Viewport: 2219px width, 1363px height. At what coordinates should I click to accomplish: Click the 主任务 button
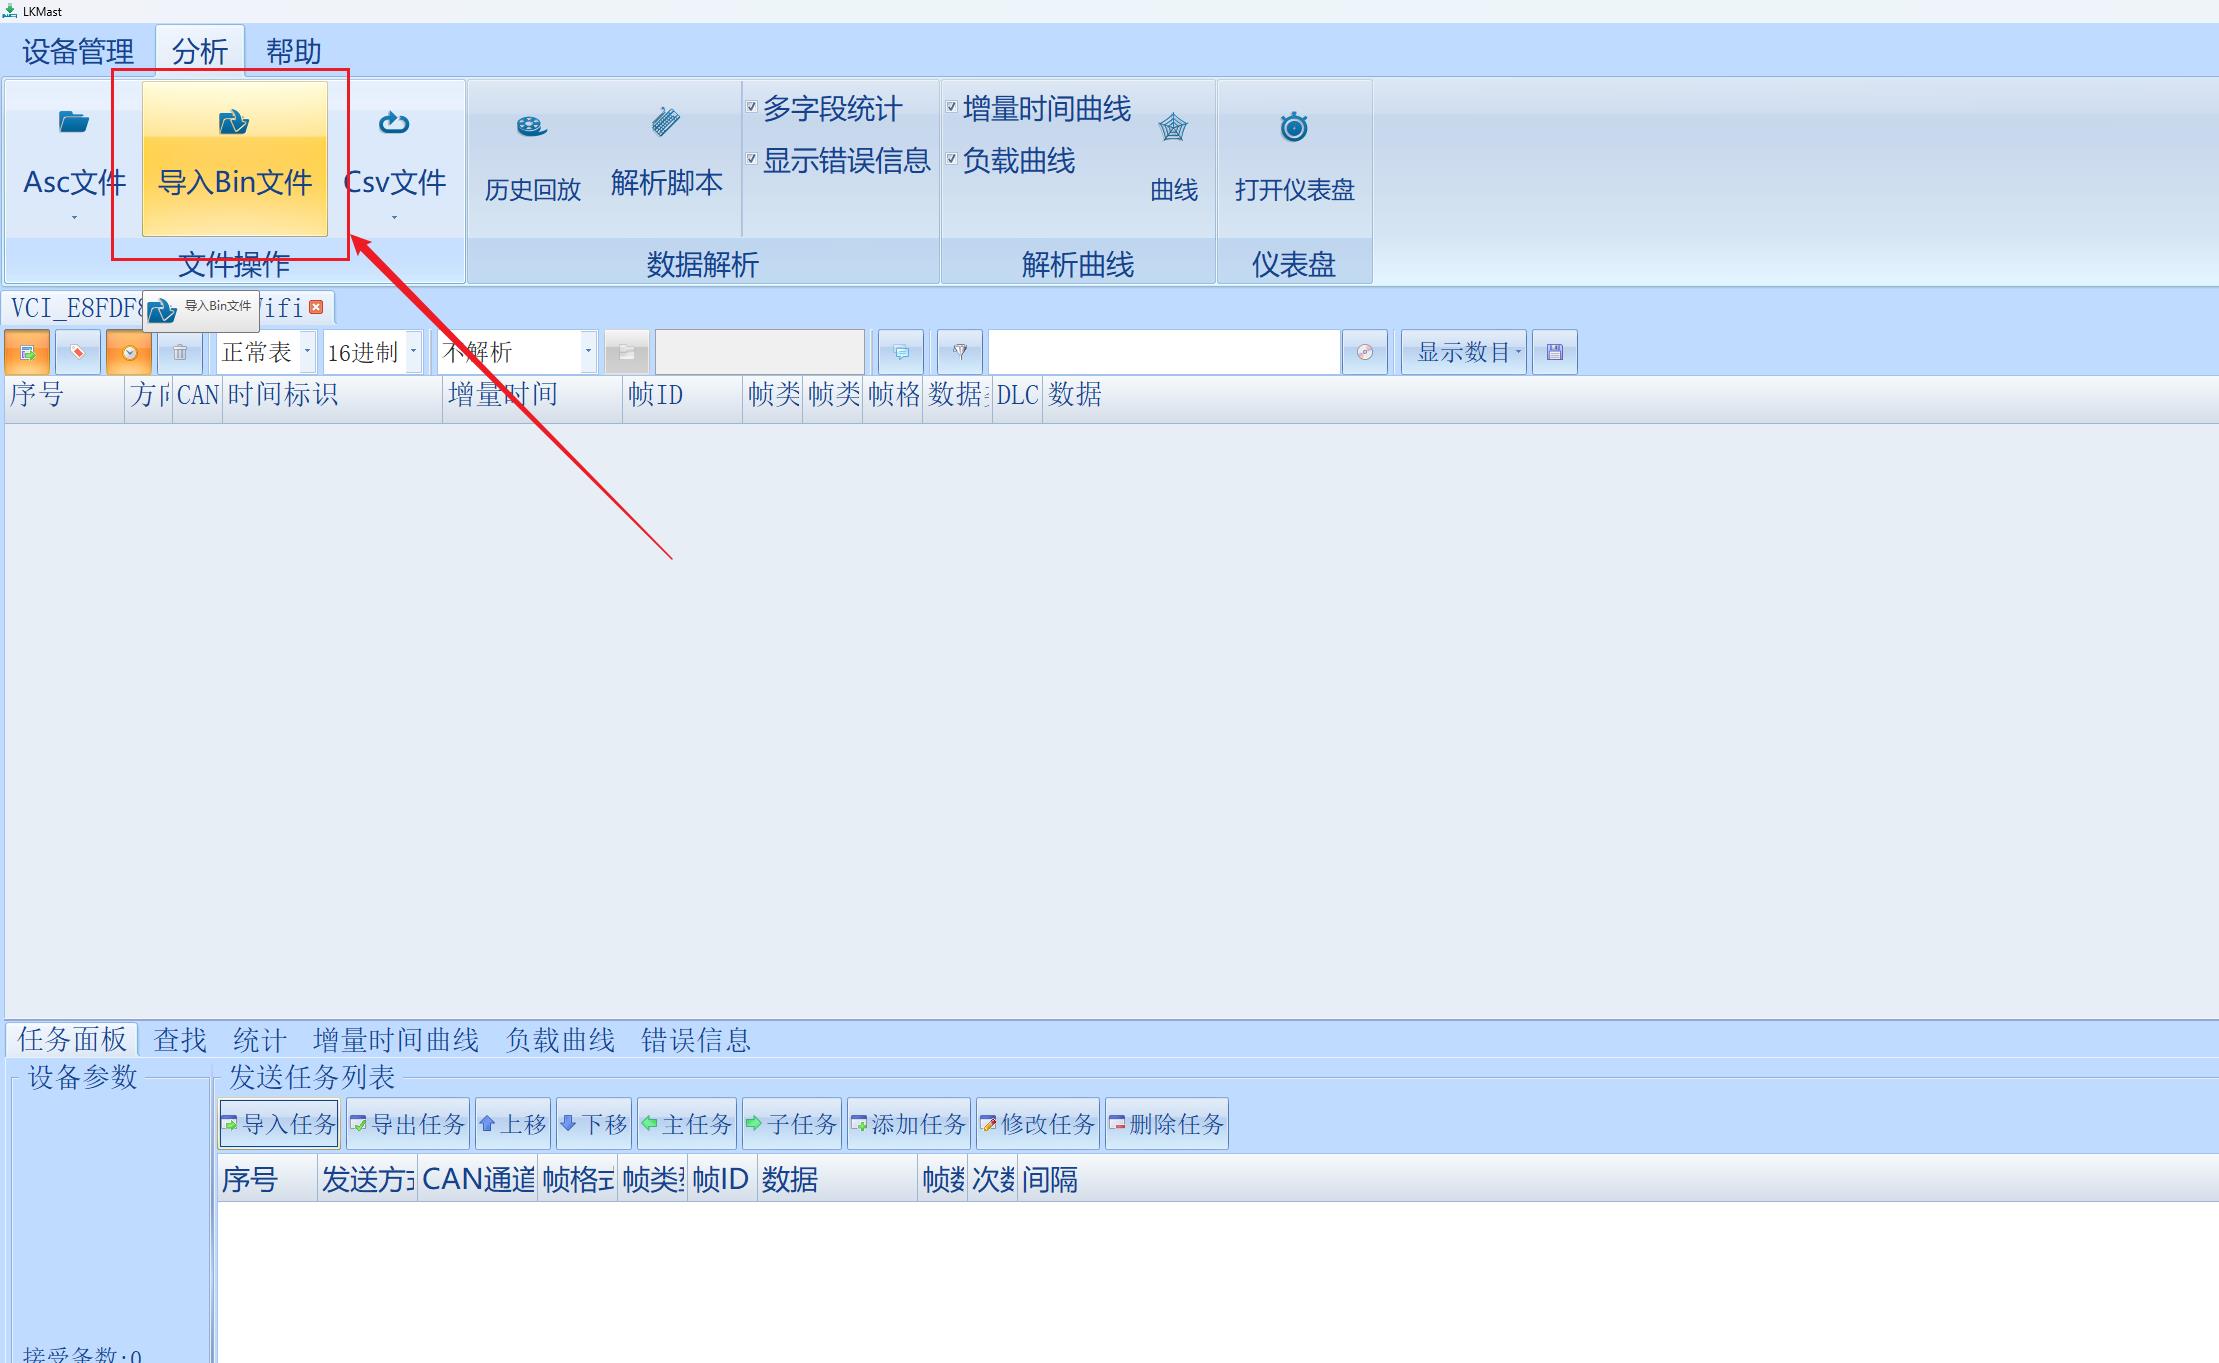coord(687,1124)
